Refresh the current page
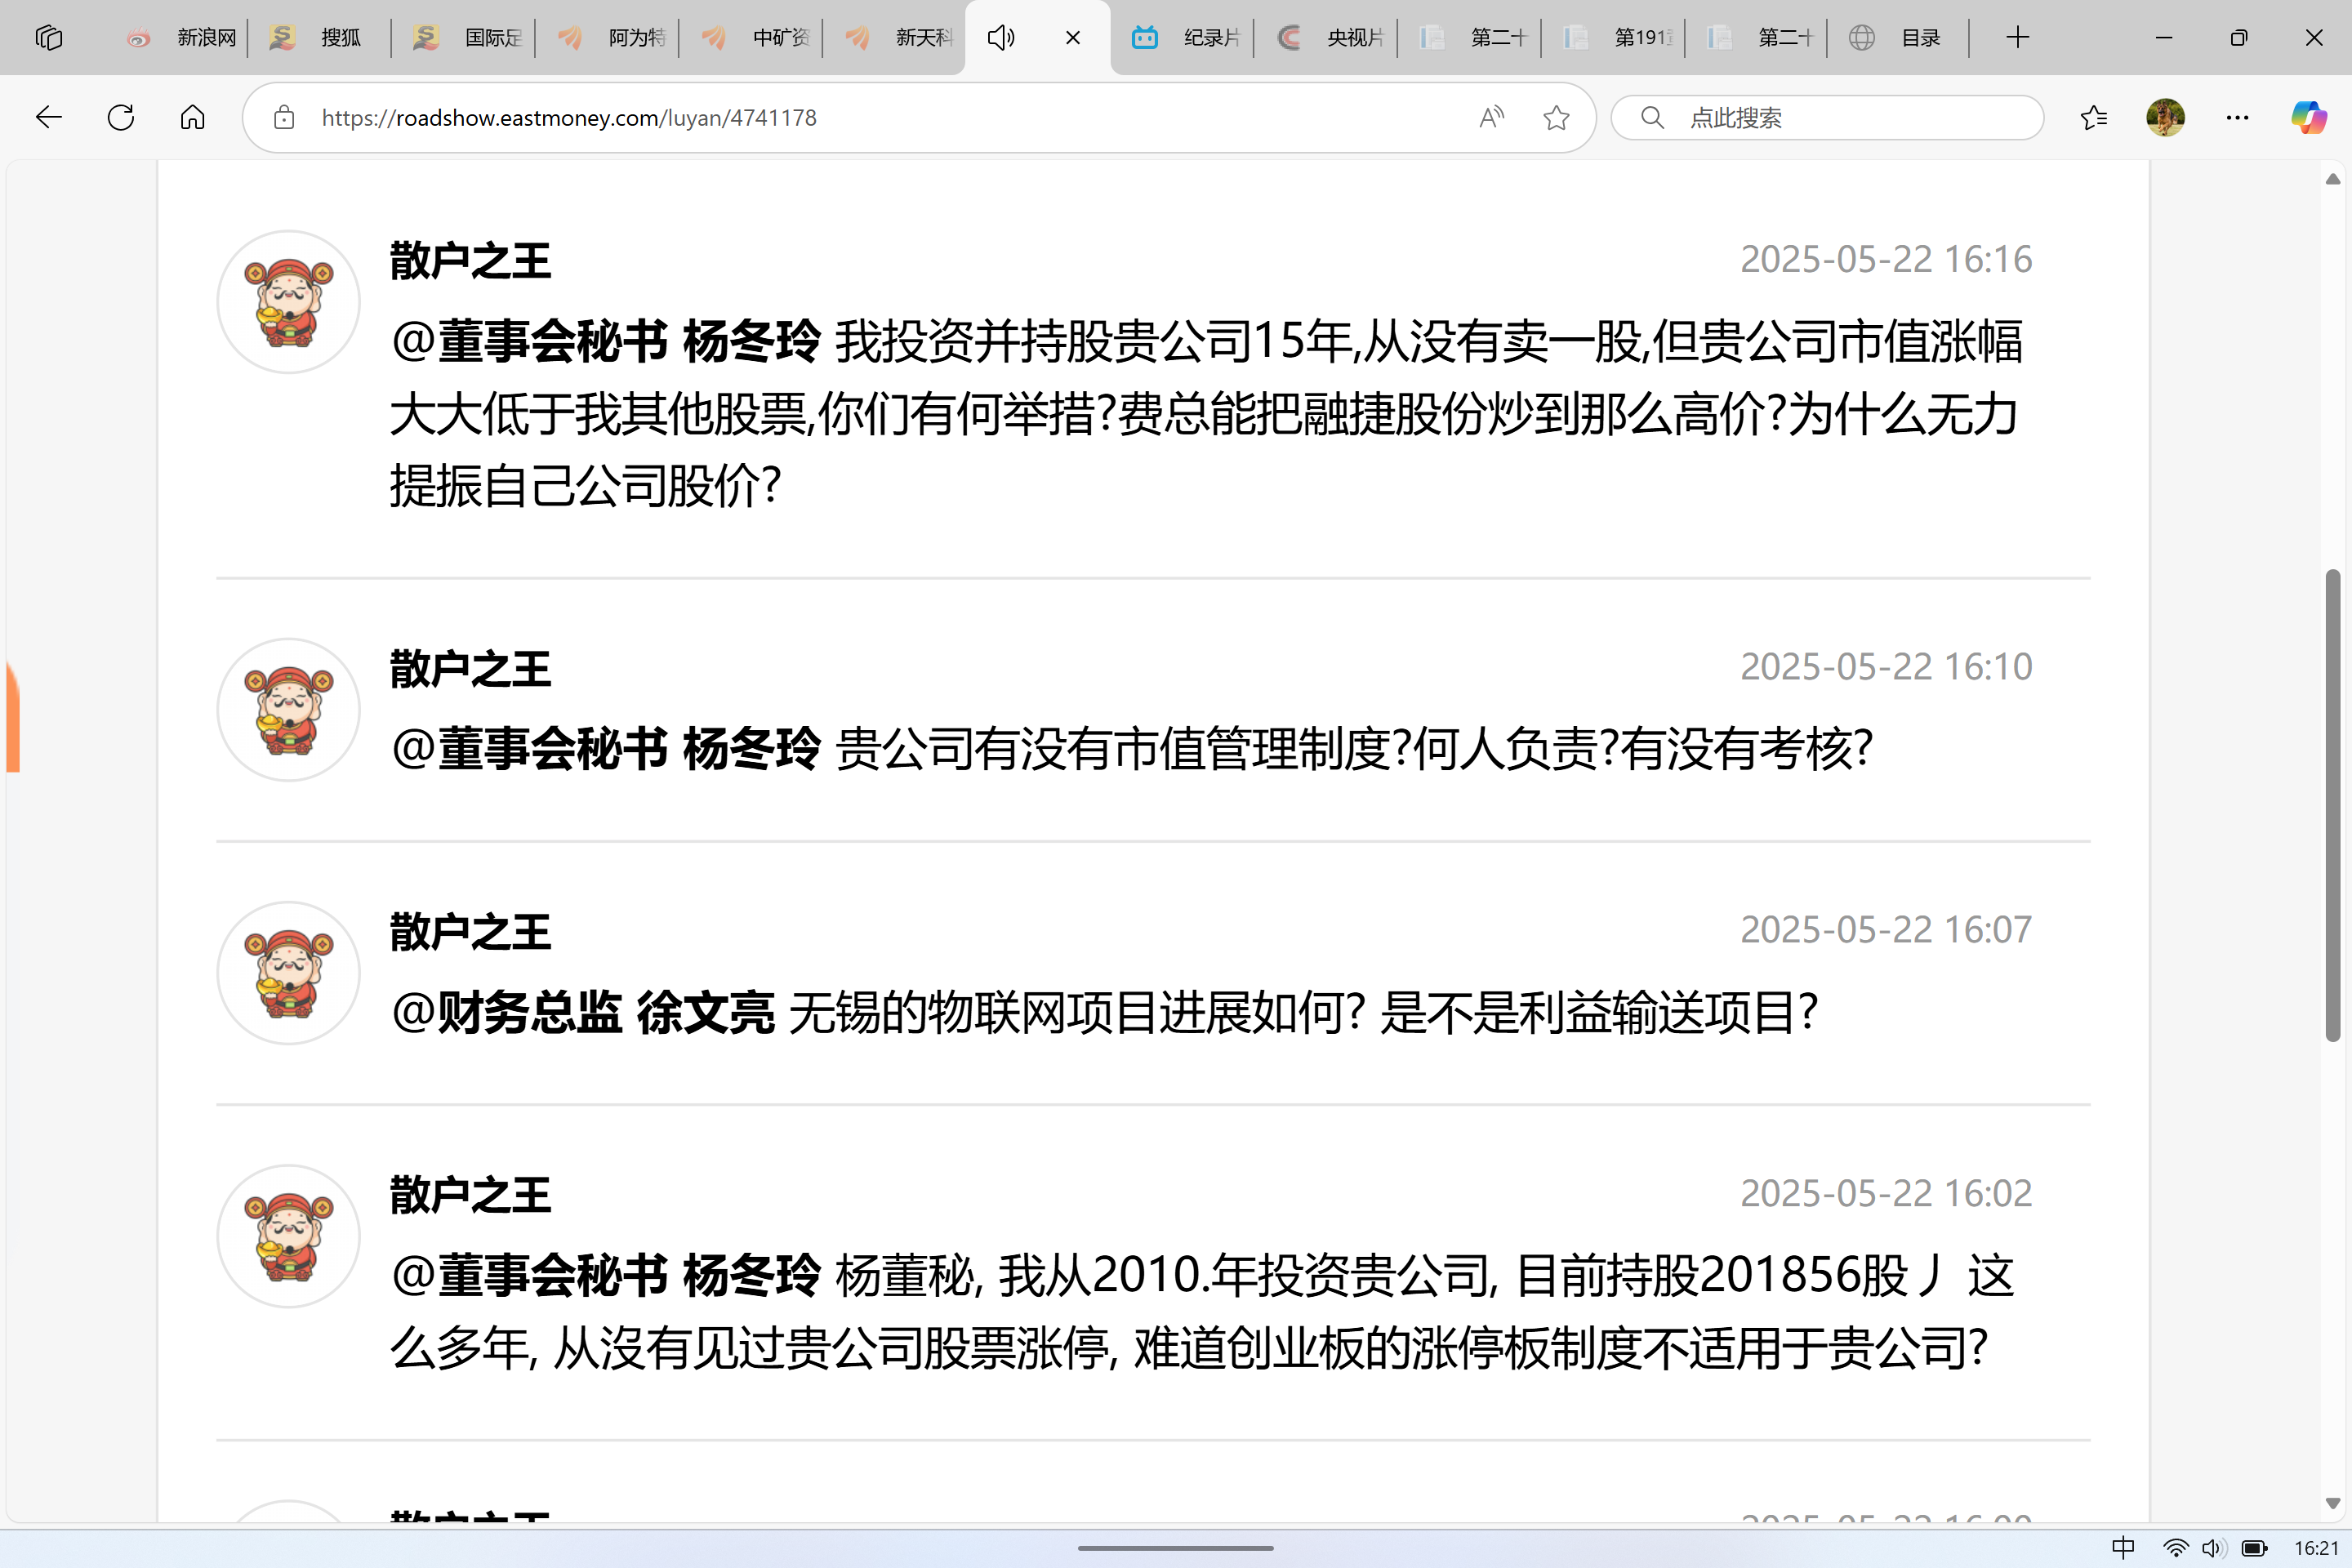Screen dimensions: 2352x1568 click(x=121, y=118)
